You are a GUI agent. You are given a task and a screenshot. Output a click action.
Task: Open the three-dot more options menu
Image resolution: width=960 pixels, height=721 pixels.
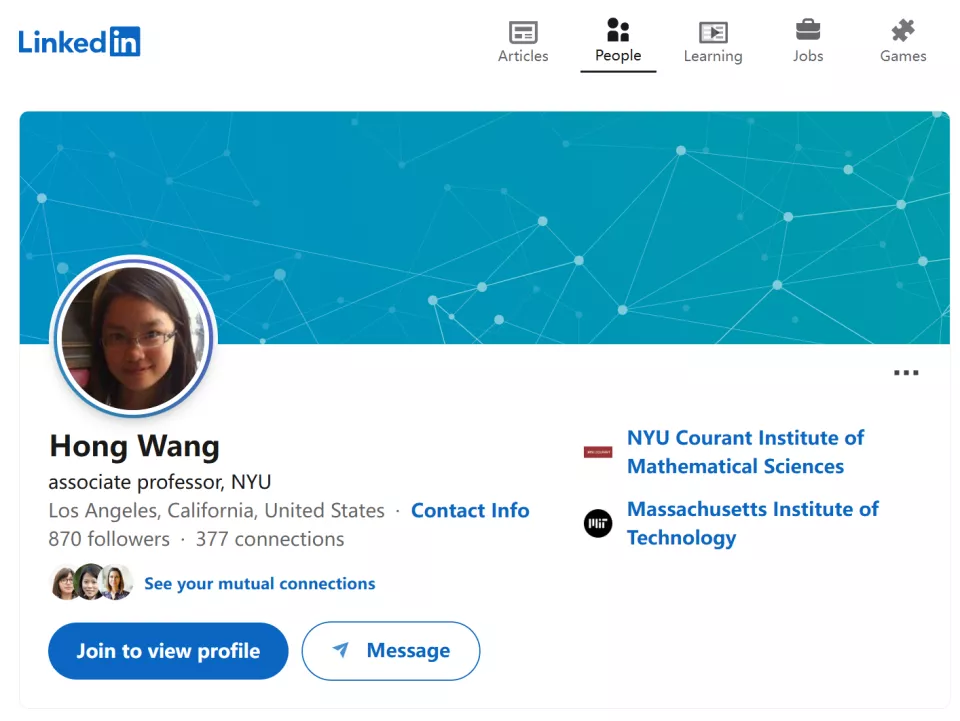point(906,373)
